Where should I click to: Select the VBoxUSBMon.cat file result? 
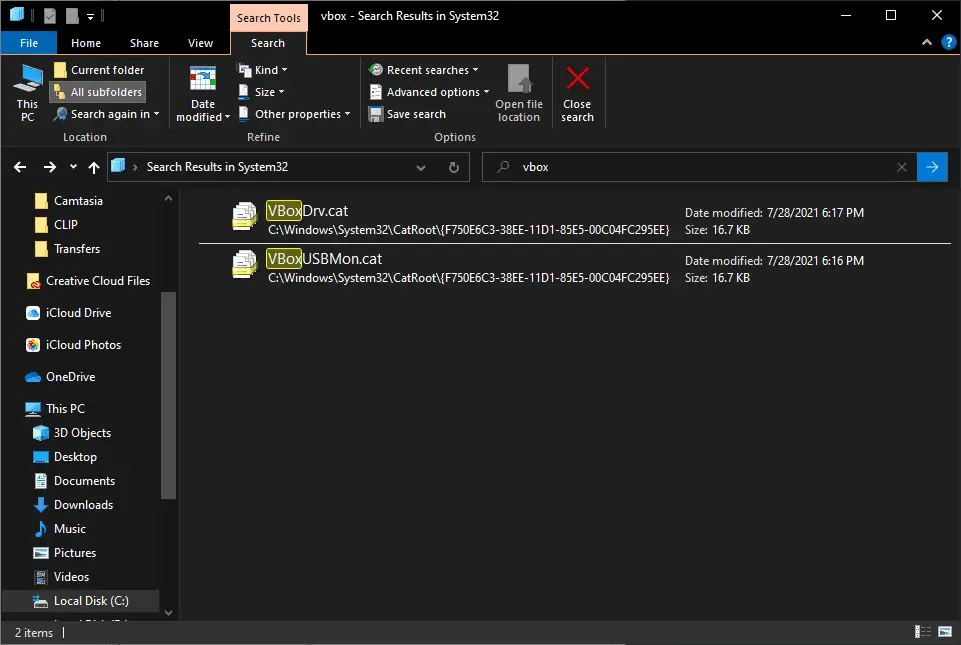[x=574, y=268]
